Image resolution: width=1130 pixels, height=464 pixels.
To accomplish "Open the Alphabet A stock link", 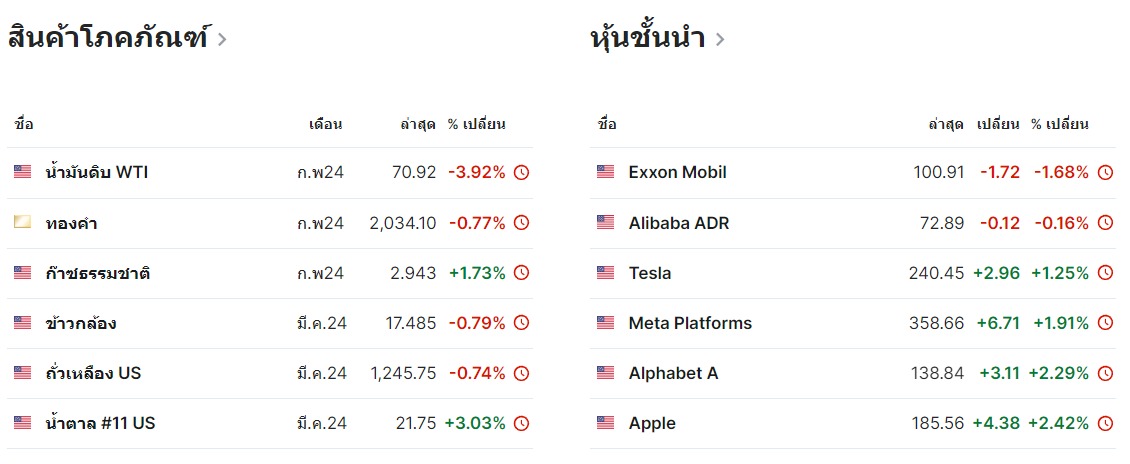I will point(673,373).
